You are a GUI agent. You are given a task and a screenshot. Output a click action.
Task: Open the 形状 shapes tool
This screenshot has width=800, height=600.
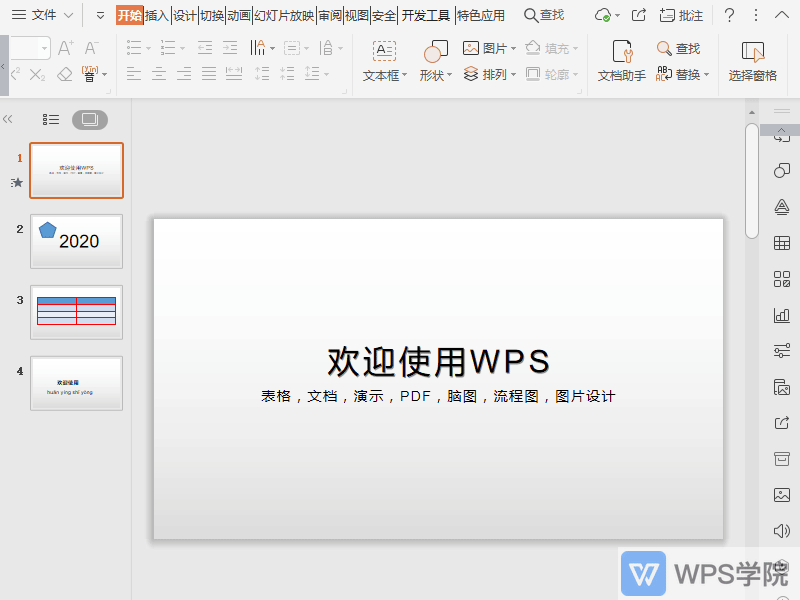433,60
